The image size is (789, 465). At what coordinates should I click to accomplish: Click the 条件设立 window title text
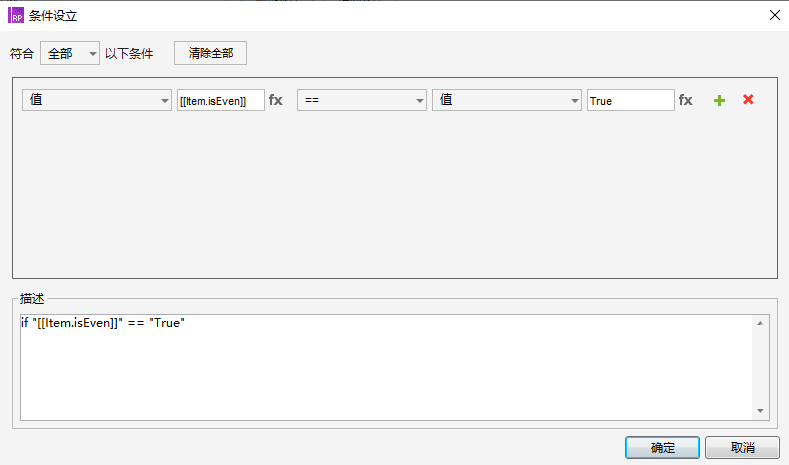click(53, 16)
